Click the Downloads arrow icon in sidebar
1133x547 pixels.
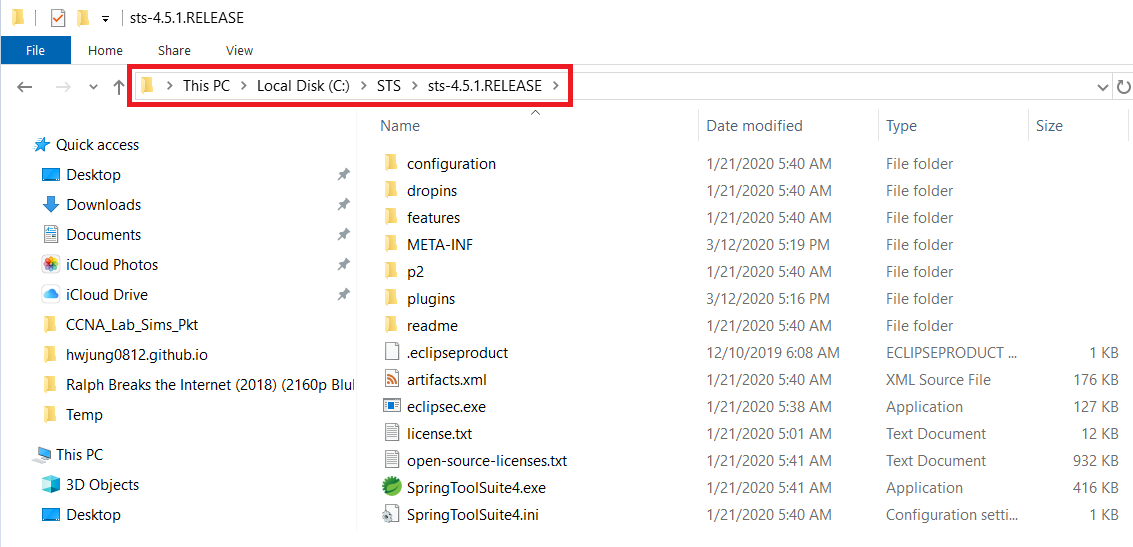point(51,204)
